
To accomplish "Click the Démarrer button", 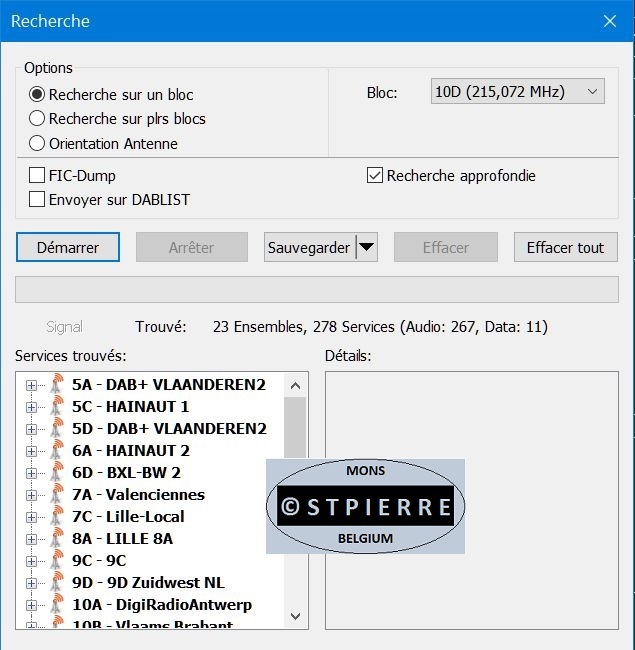I will point(68,247).
